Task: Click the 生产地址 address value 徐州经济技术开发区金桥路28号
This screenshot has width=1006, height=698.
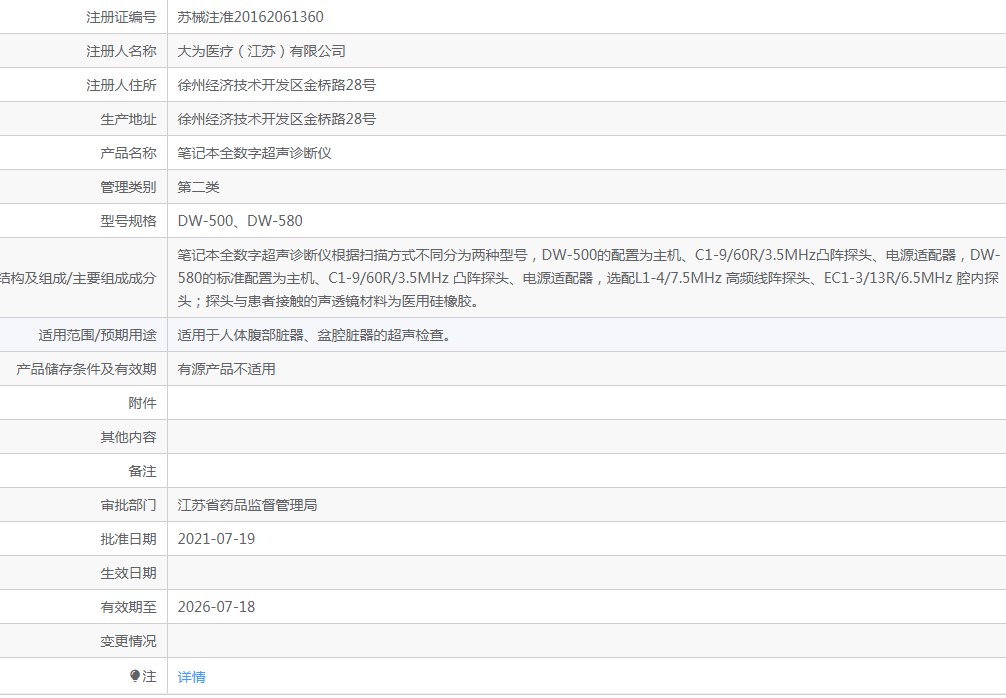Action: pyautogui.click(x=277, y=119)
